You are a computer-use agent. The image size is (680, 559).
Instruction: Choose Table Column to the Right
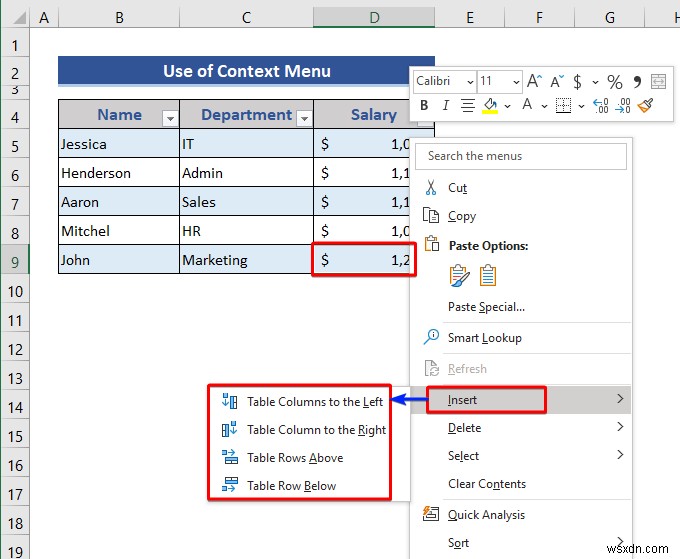coord(316,430)
